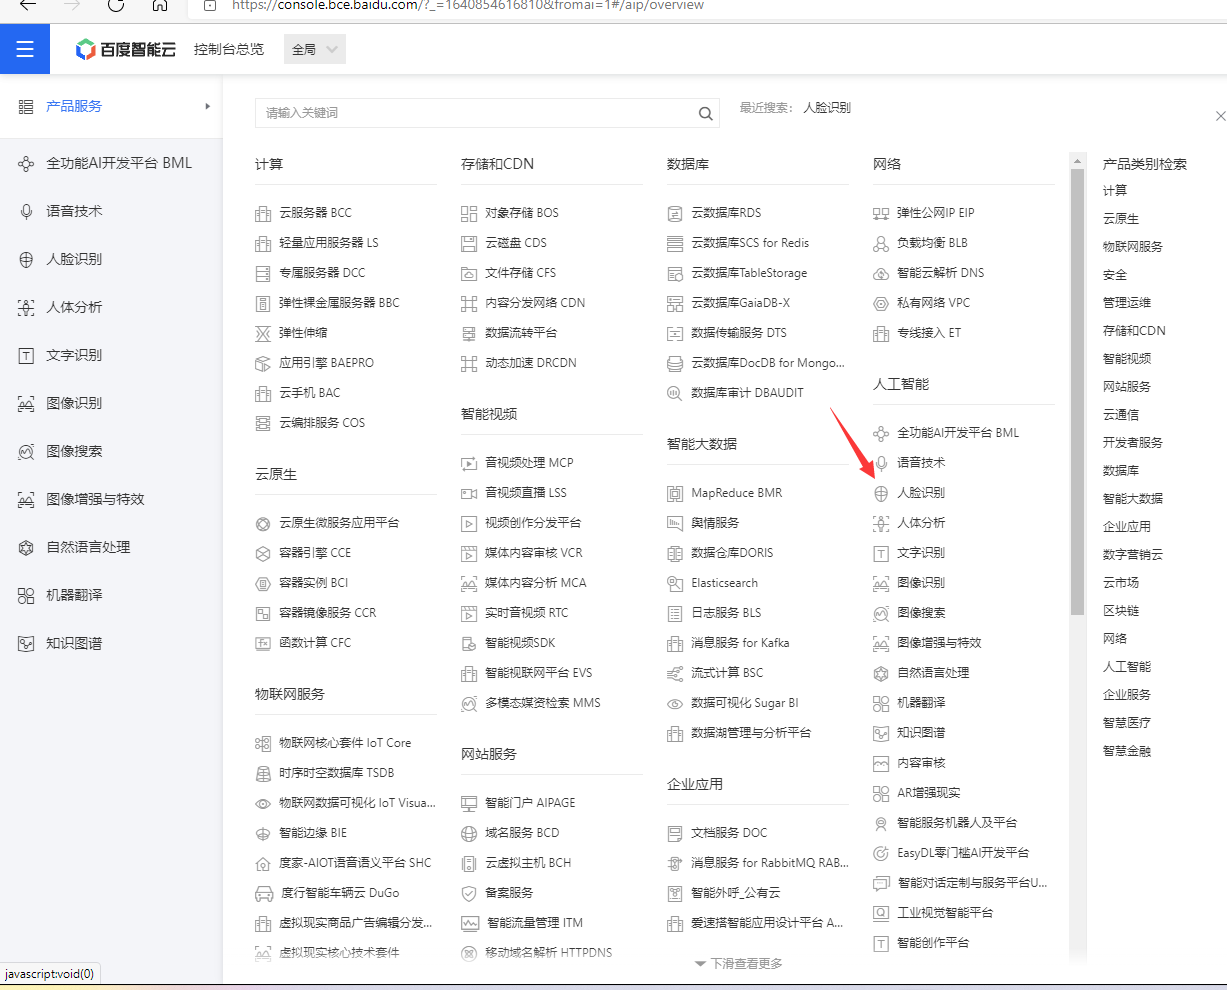Click the 机器翻译 icon in left sidebar
Viewport: 1227px width, 990px height.
pyautogui.click(x=26, y=595)
